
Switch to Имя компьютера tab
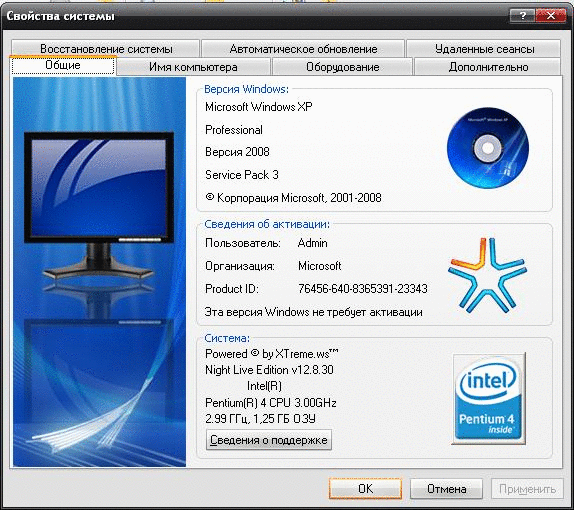tap(193, 67)
